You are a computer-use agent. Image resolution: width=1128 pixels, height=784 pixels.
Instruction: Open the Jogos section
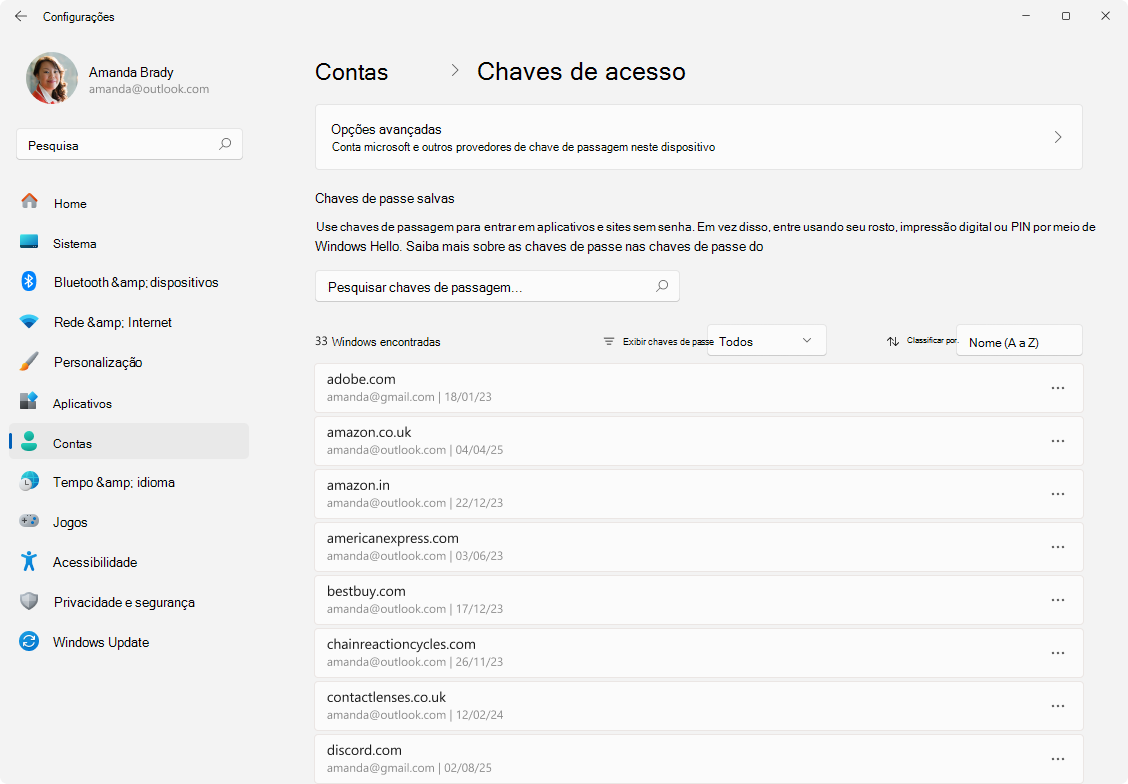[129, 521]
